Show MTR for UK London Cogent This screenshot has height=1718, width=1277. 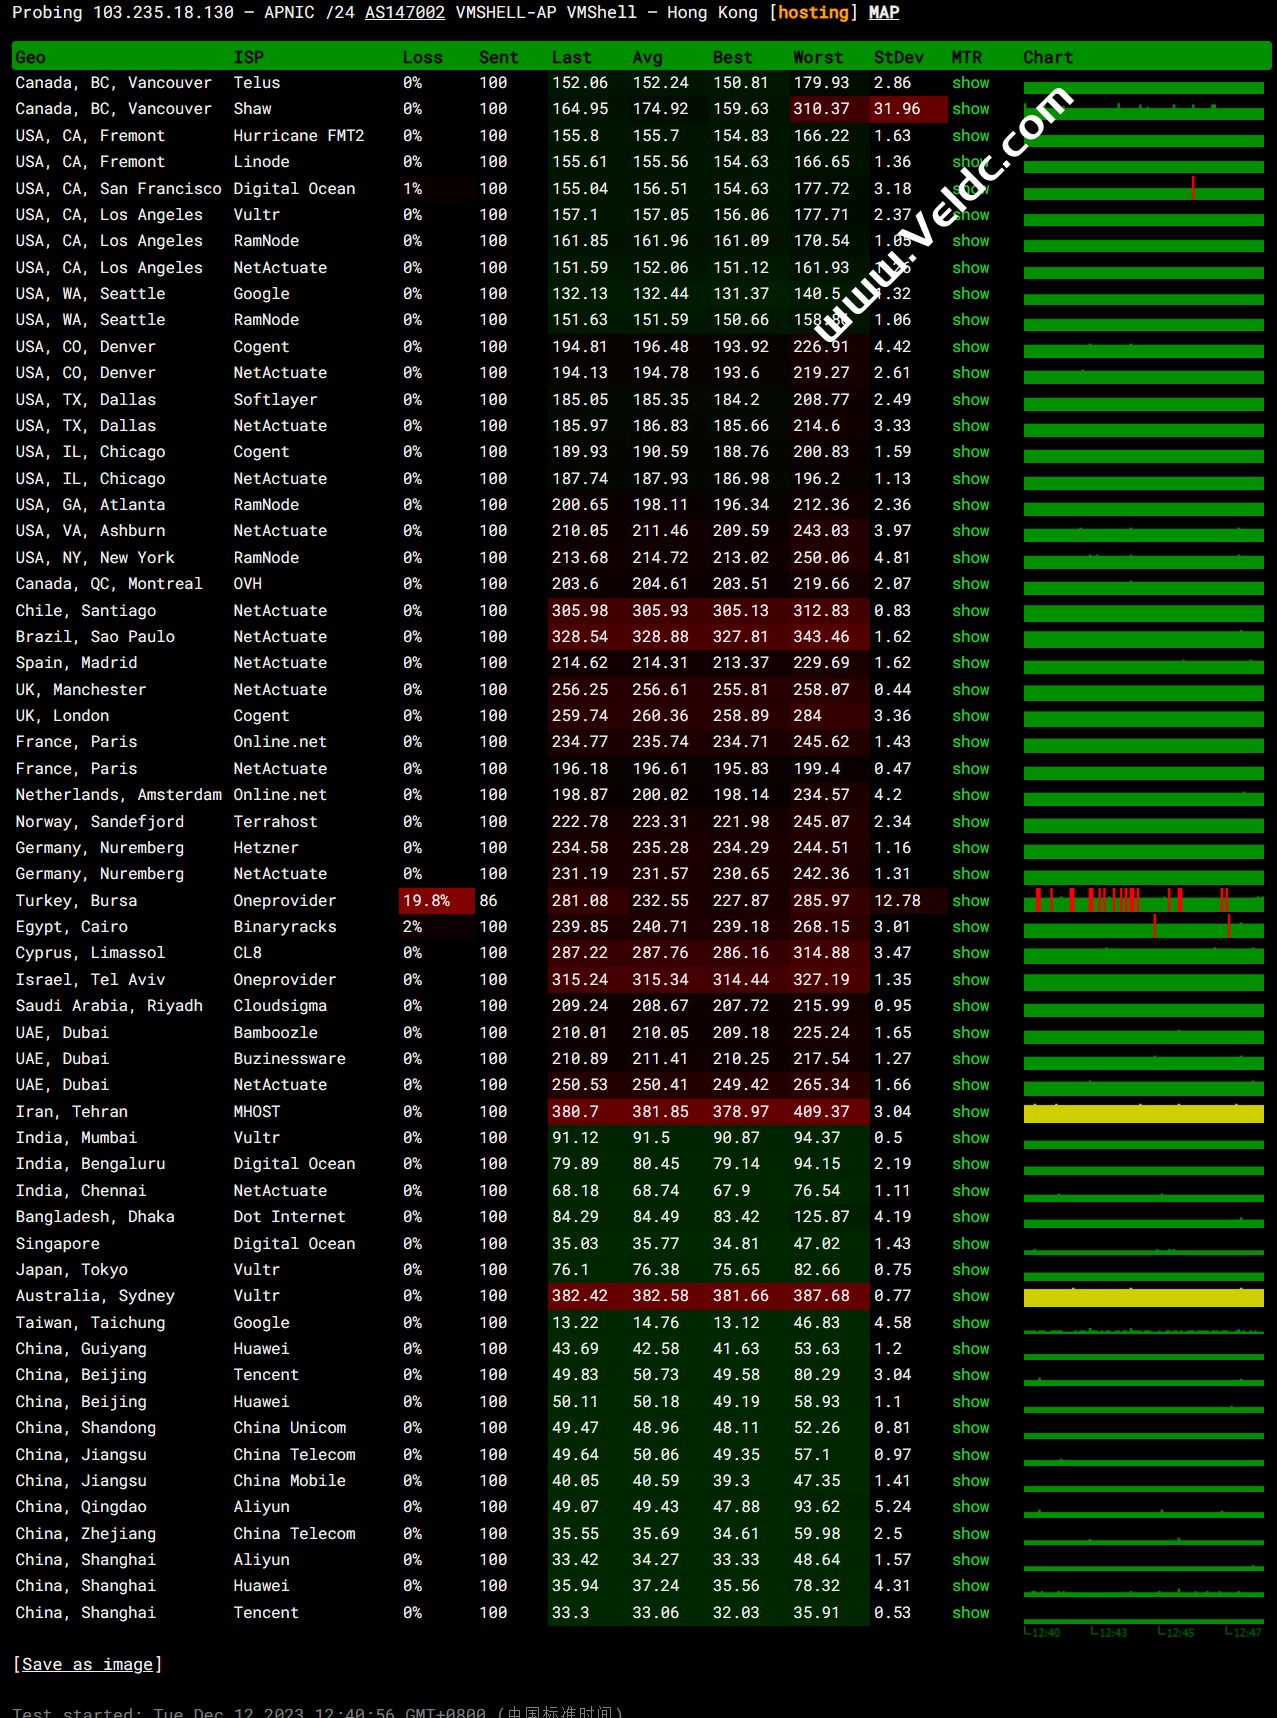(970, 716)
